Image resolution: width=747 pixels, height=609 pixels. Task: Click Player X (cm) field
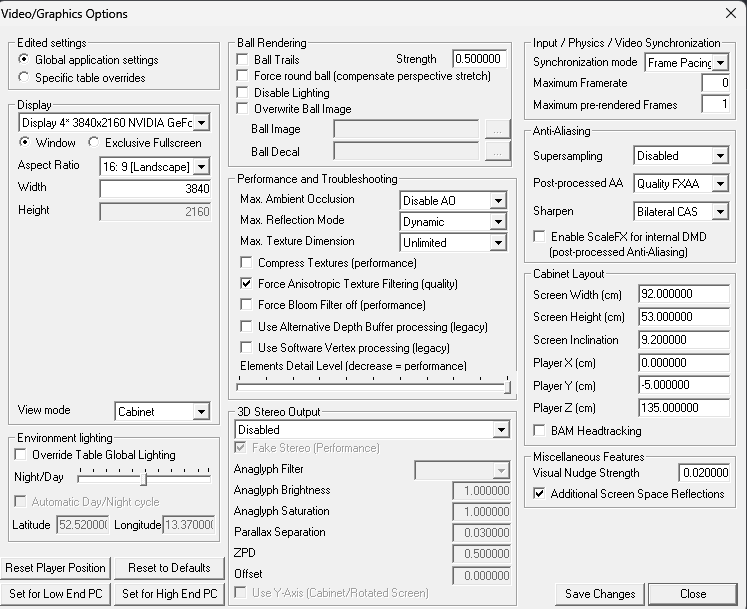(x=684, y=362)
